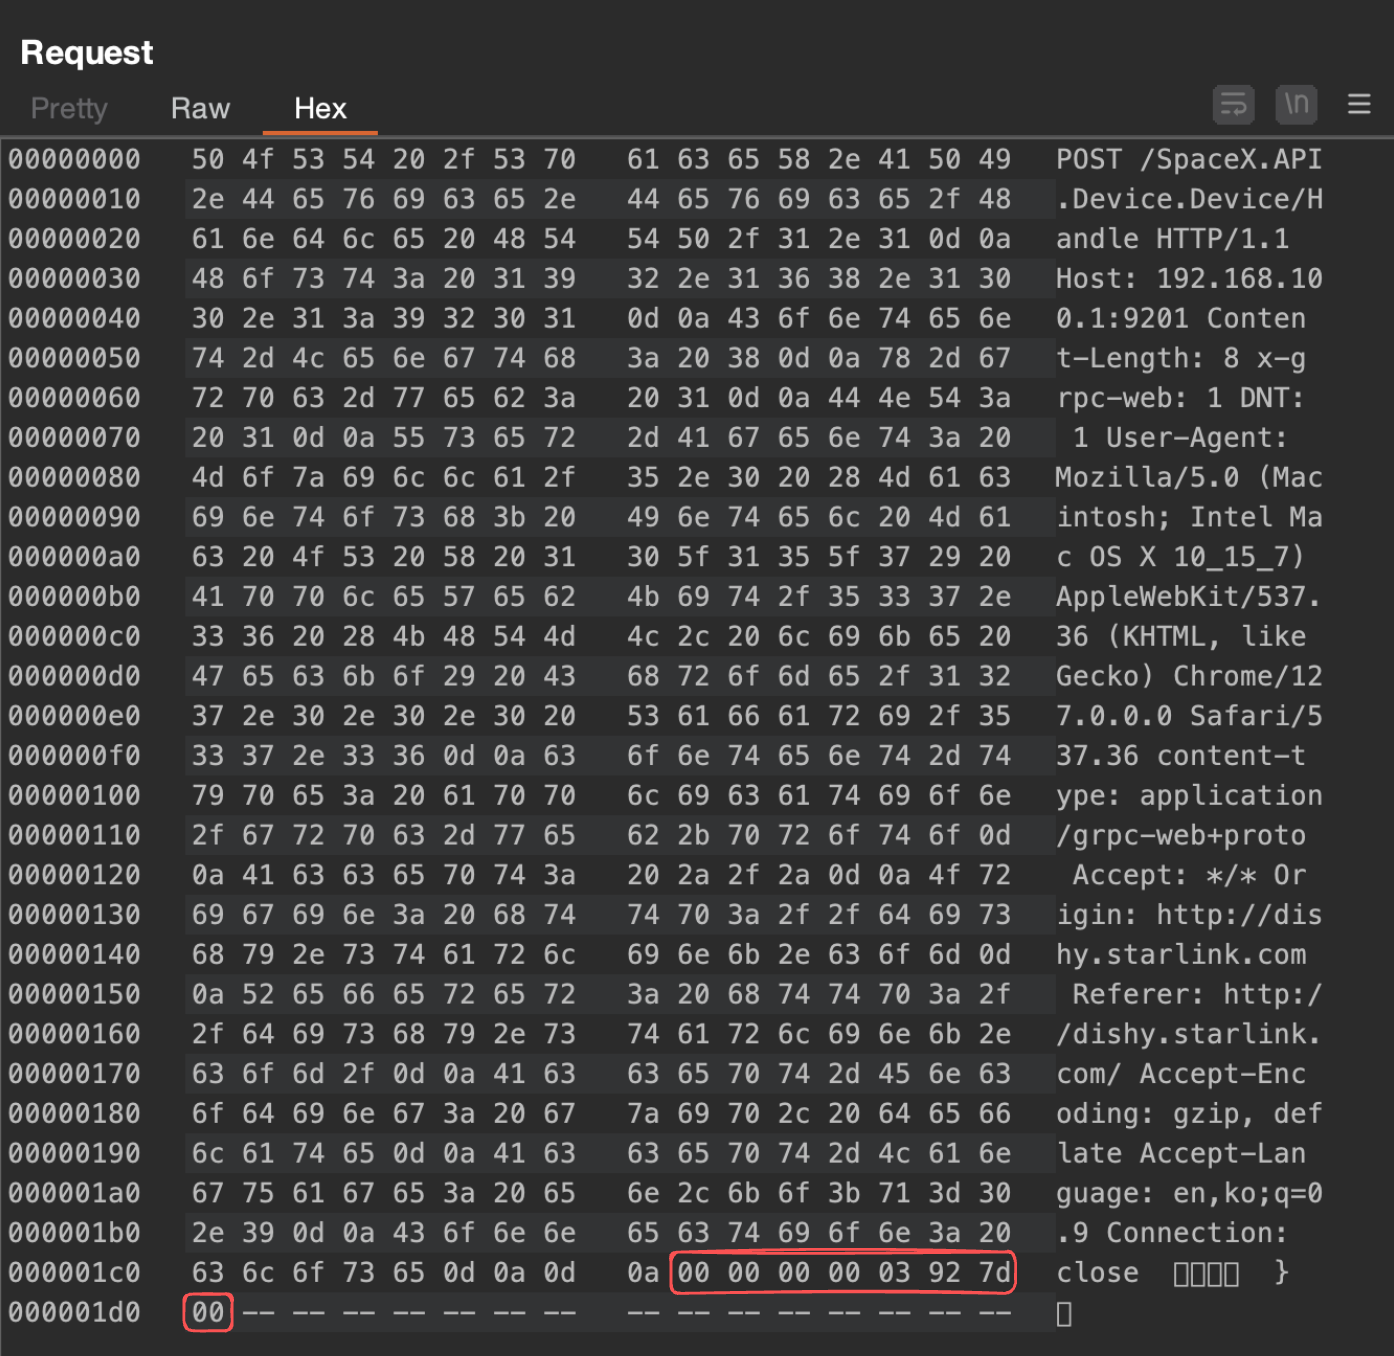
Task: Select ASCII text "1 User-Agent:"
Action: coord(1181,438)
